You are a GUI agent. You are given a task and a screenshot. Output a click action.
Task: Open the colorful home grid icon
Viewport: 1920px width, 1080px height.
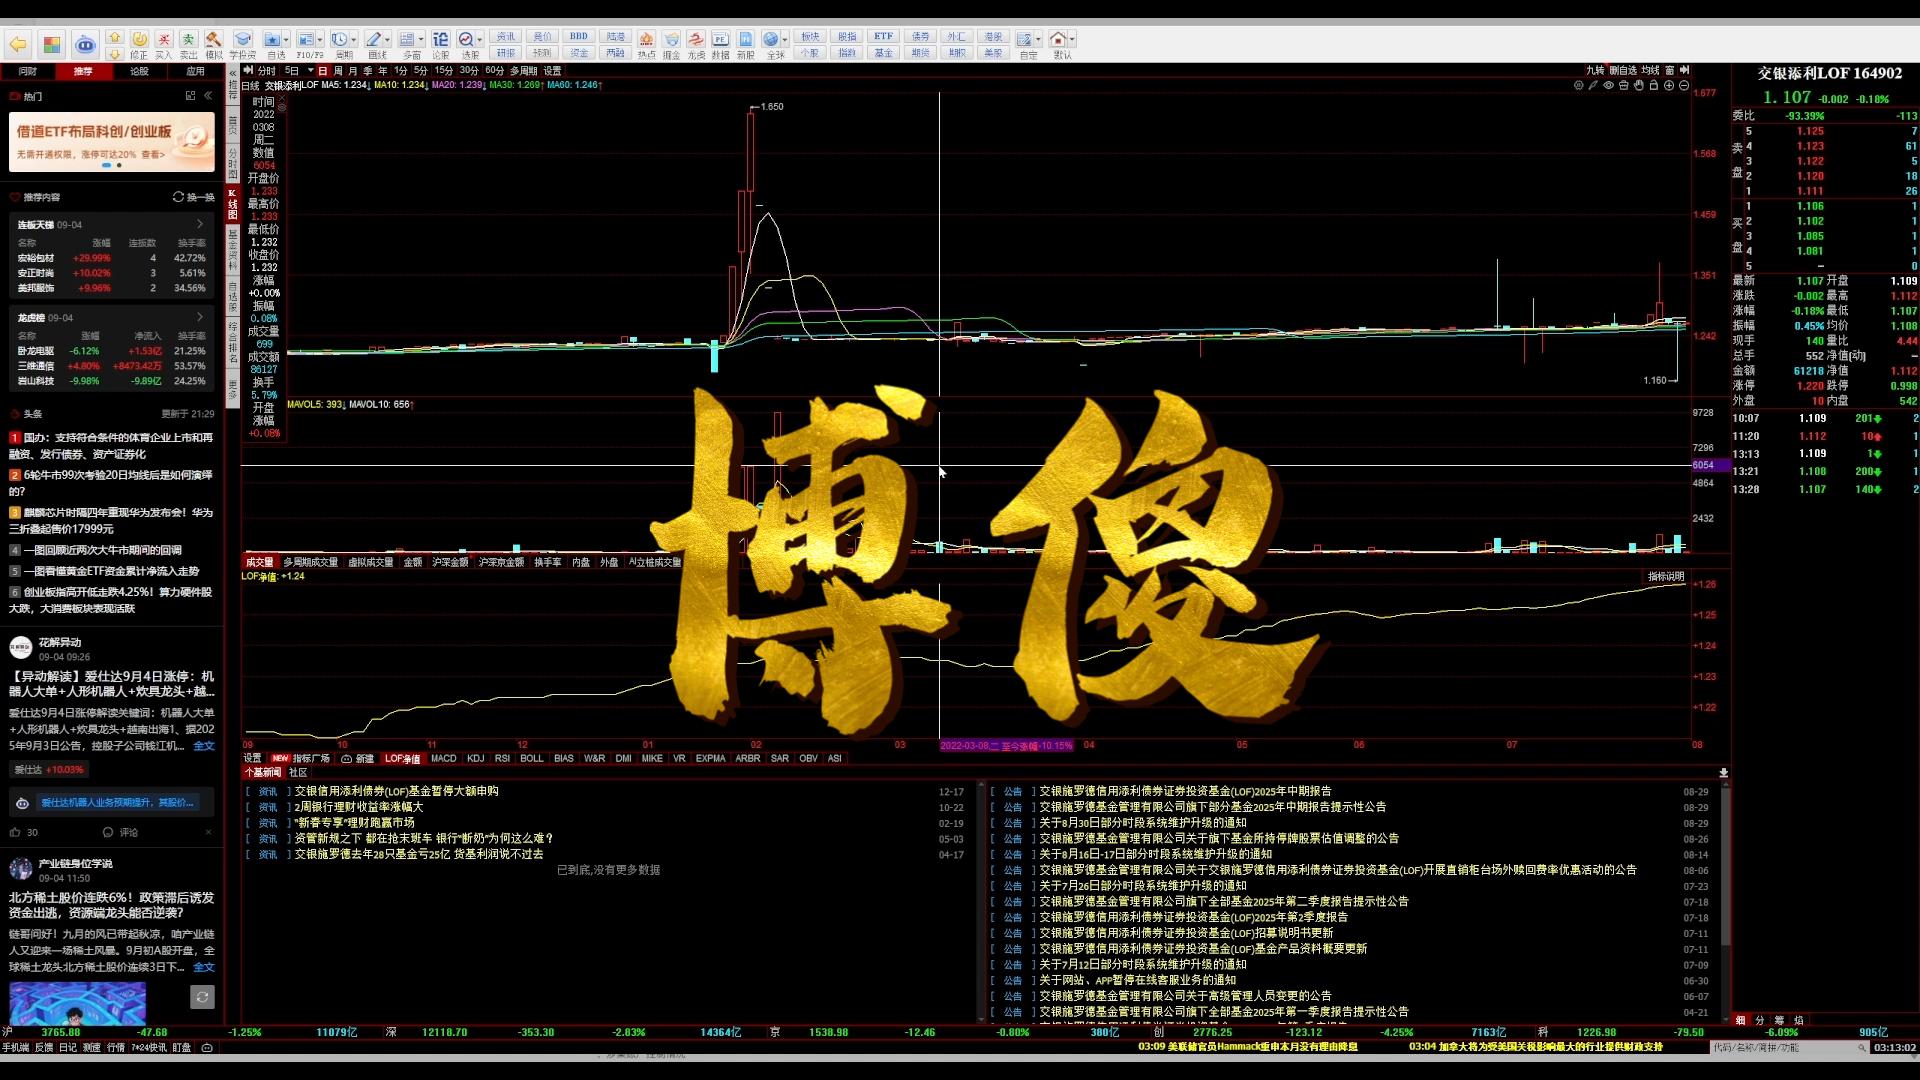(51, 44)
